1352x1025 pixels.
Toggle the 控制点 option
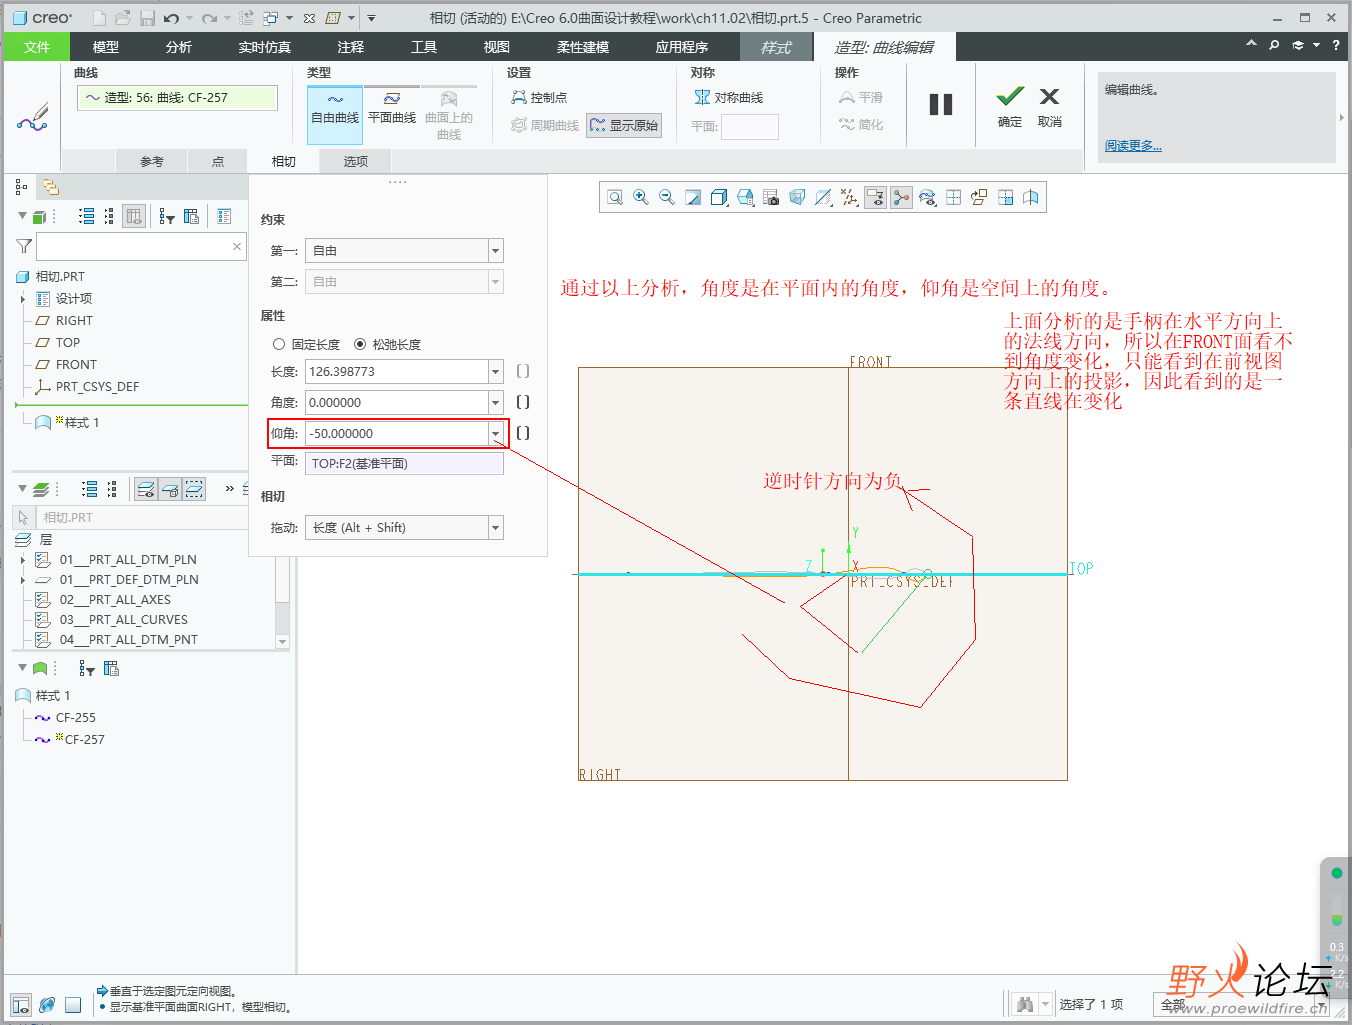click(539, 97)
